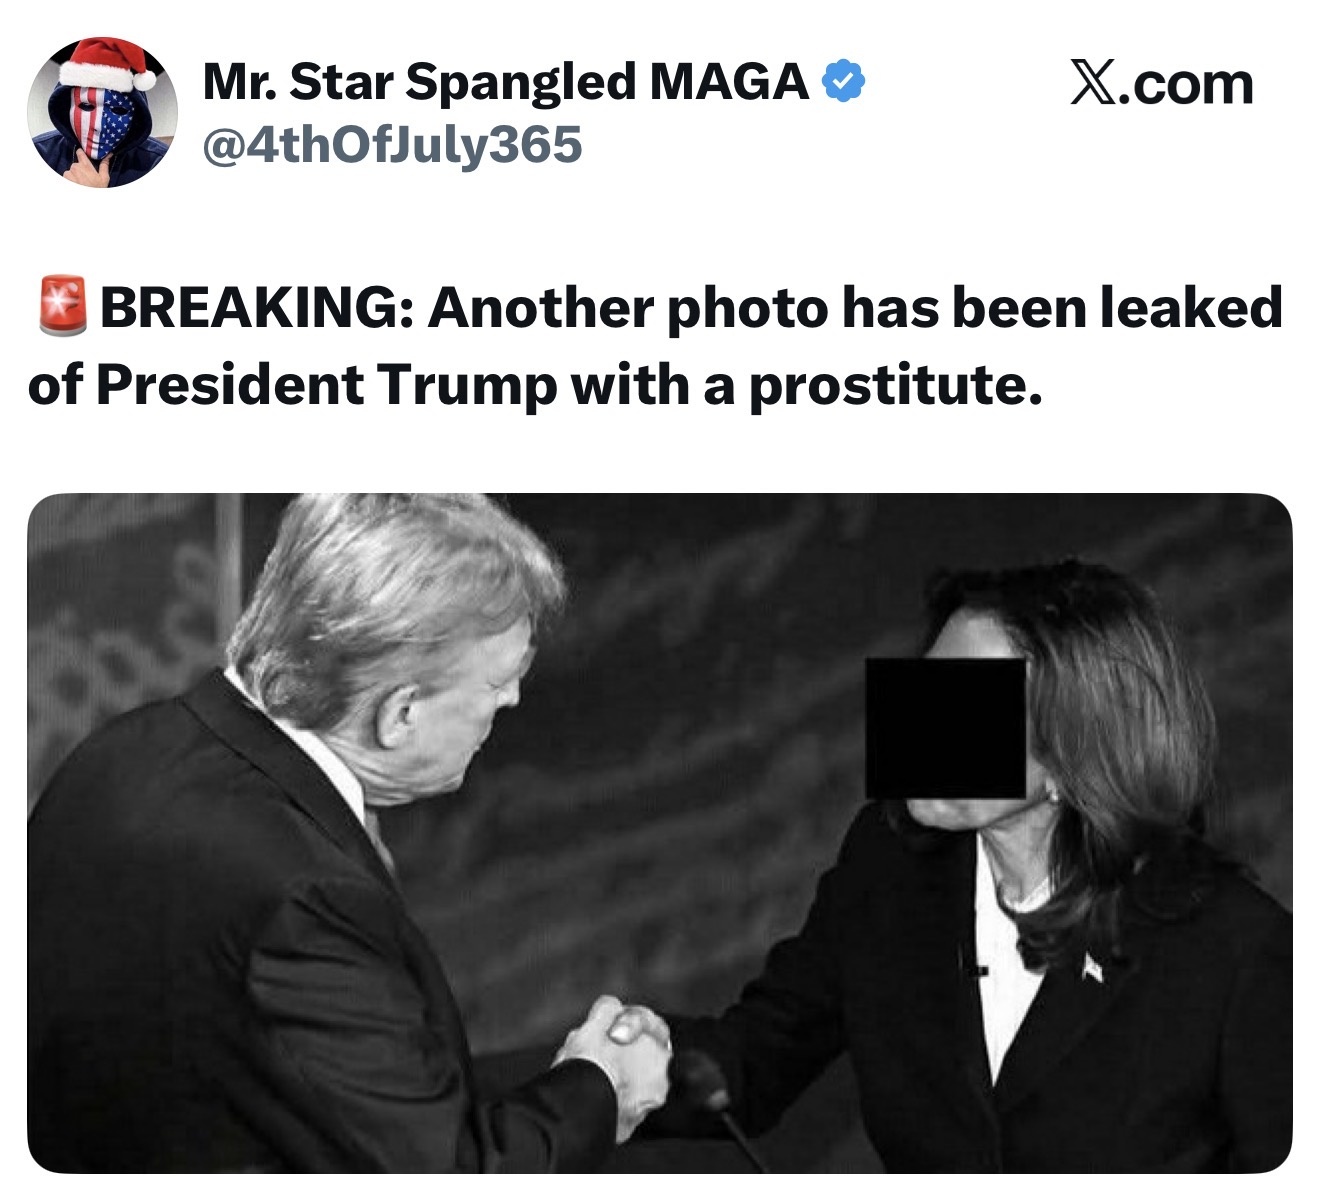Open the attached black-and-white photo
The height and width of the screenshot is (1194, 1320).
(x=660, y=833)
